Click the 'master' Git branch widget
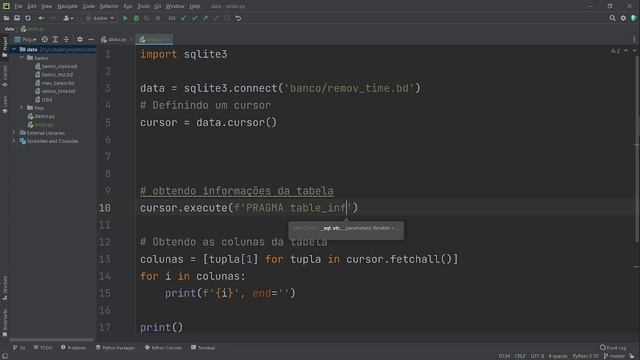Image resolution: width=640 pixels, height=360 pixels. 614,356
